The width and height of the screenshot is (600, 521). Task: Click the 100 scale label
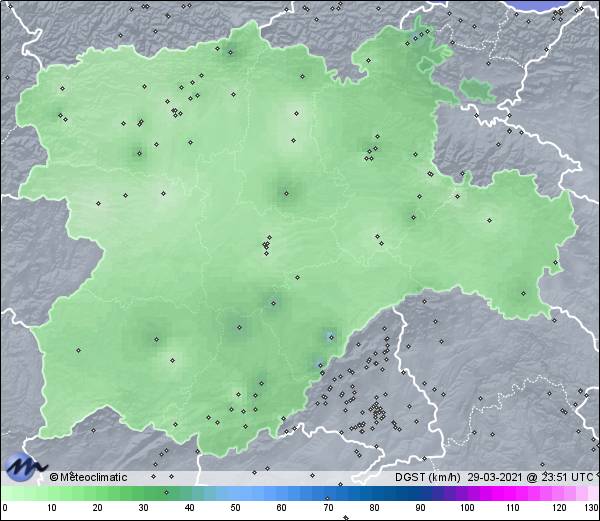click(467, 508)
